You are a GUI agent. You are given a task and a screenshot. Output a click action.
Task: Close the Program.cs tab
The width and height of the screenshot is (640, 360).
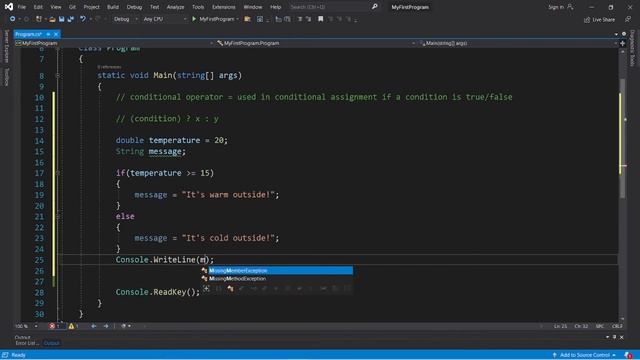(x=56, y=34)
